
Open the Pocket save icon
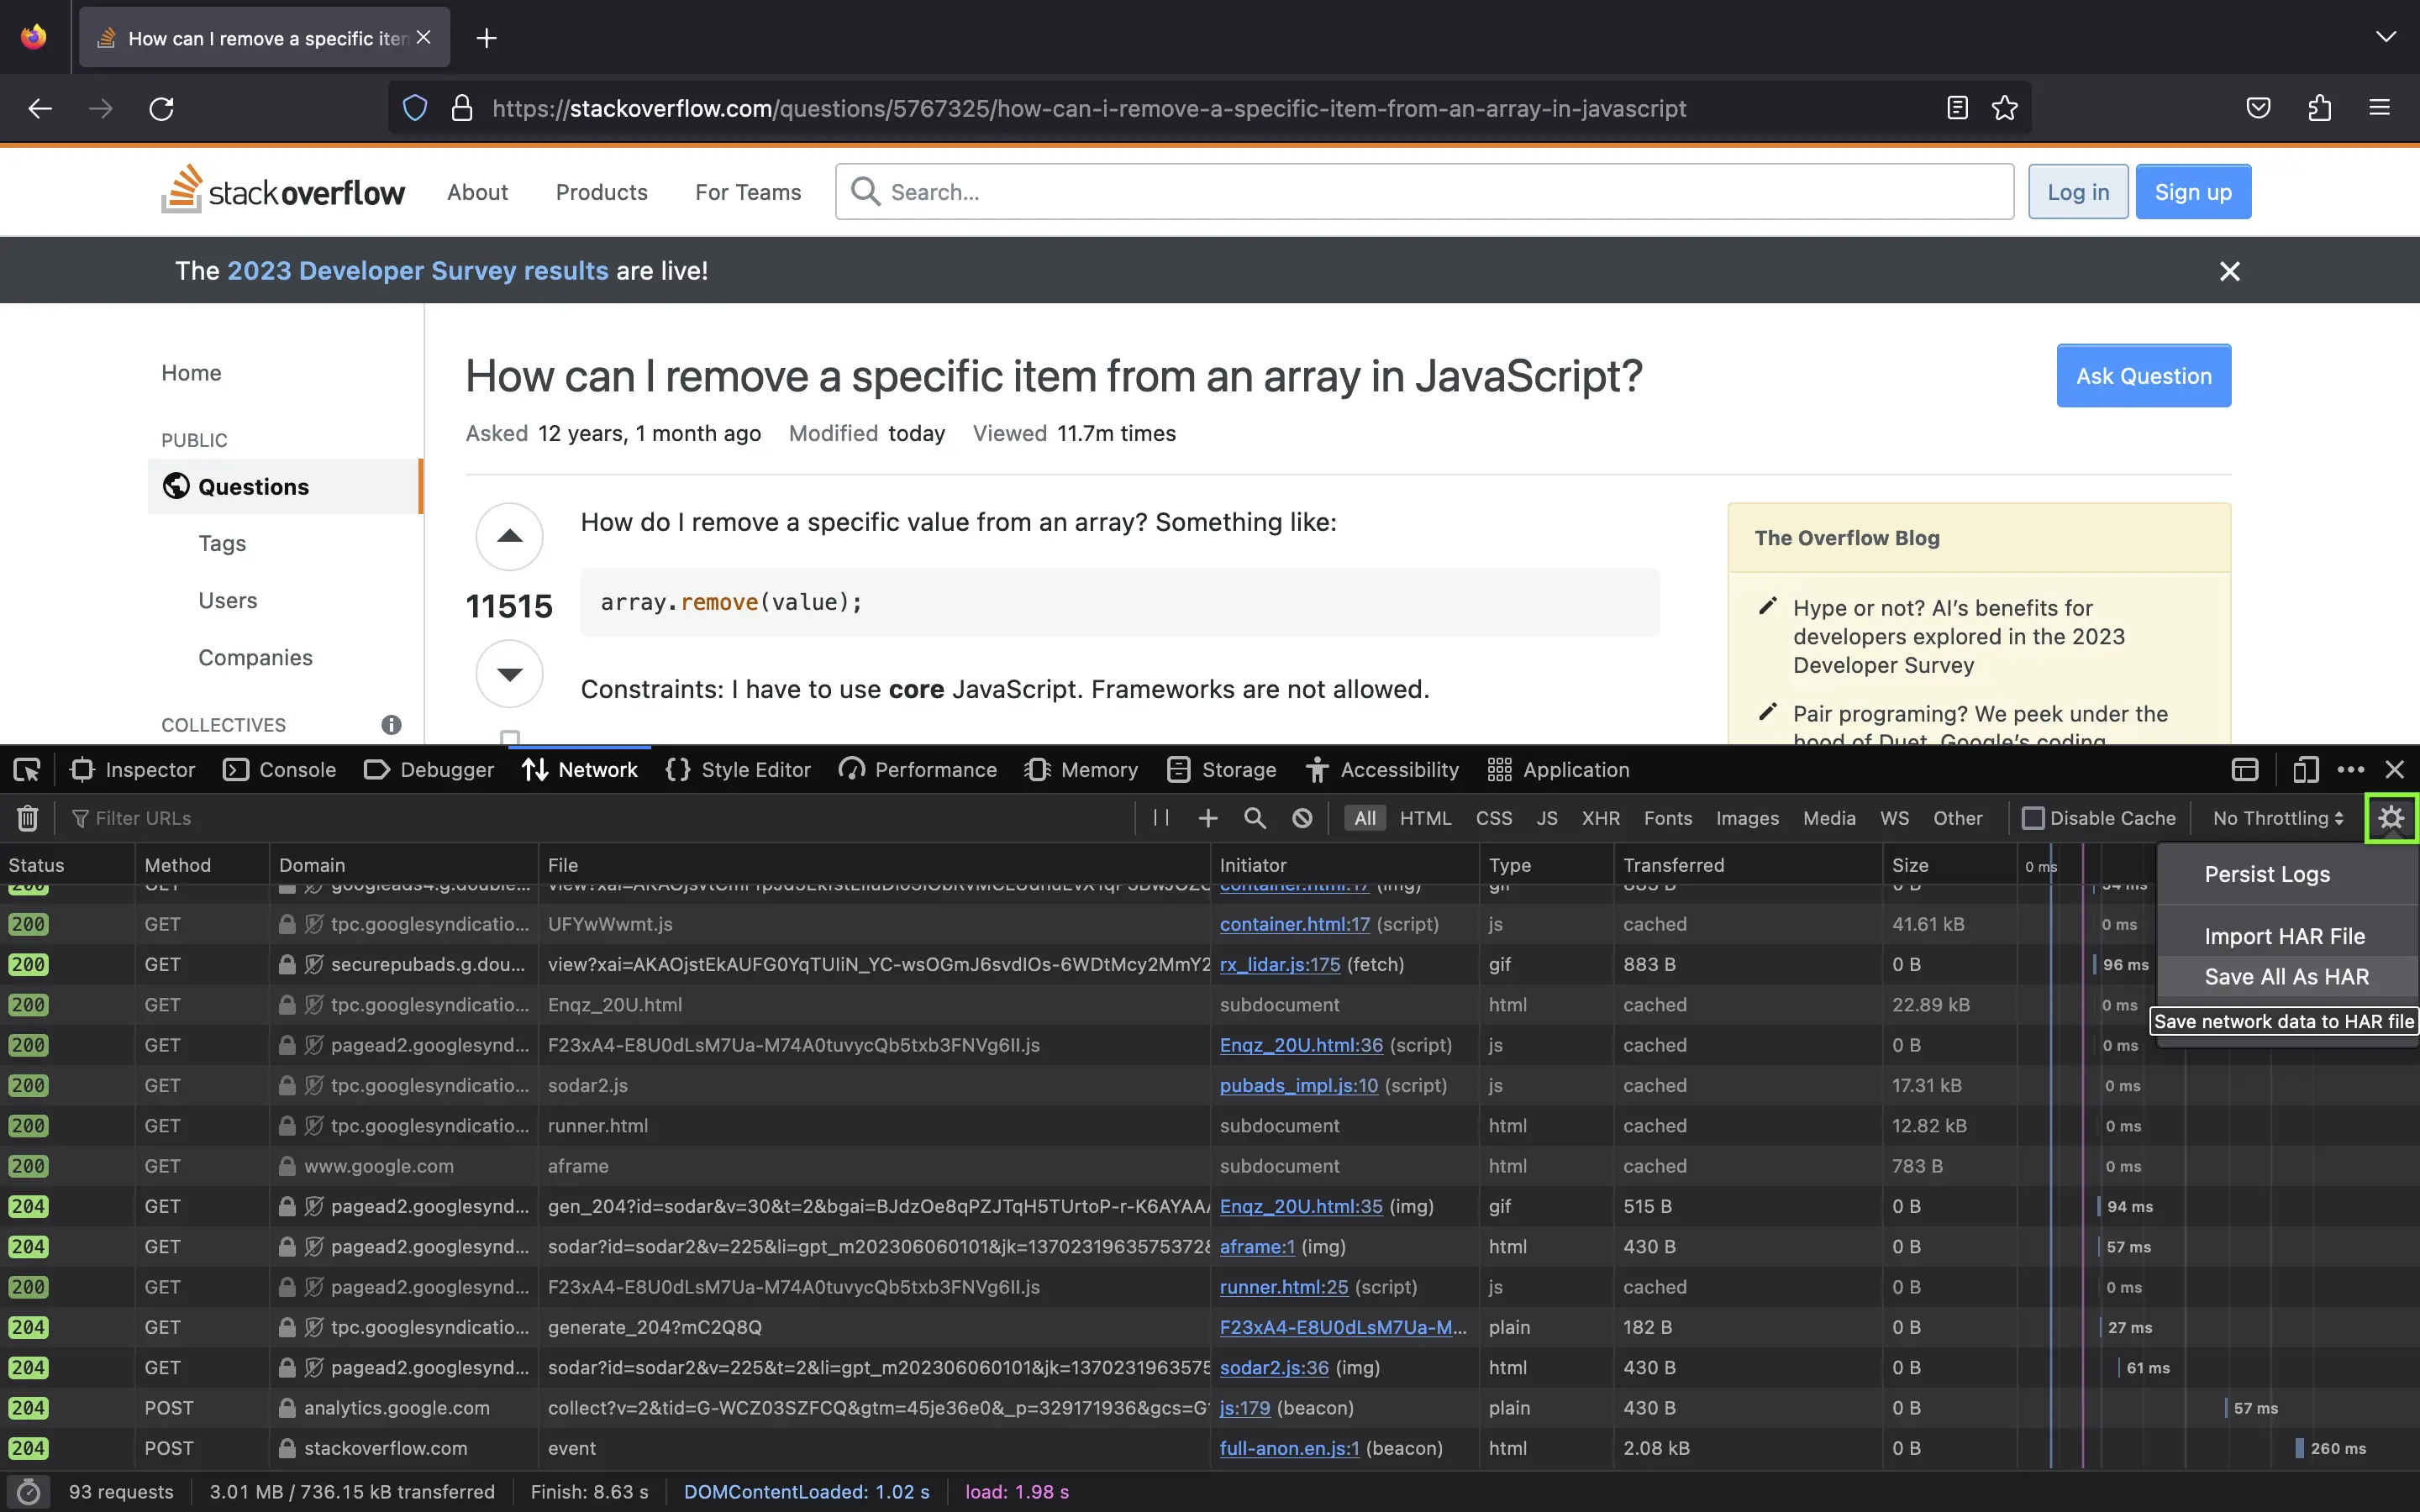point(2258,108)
